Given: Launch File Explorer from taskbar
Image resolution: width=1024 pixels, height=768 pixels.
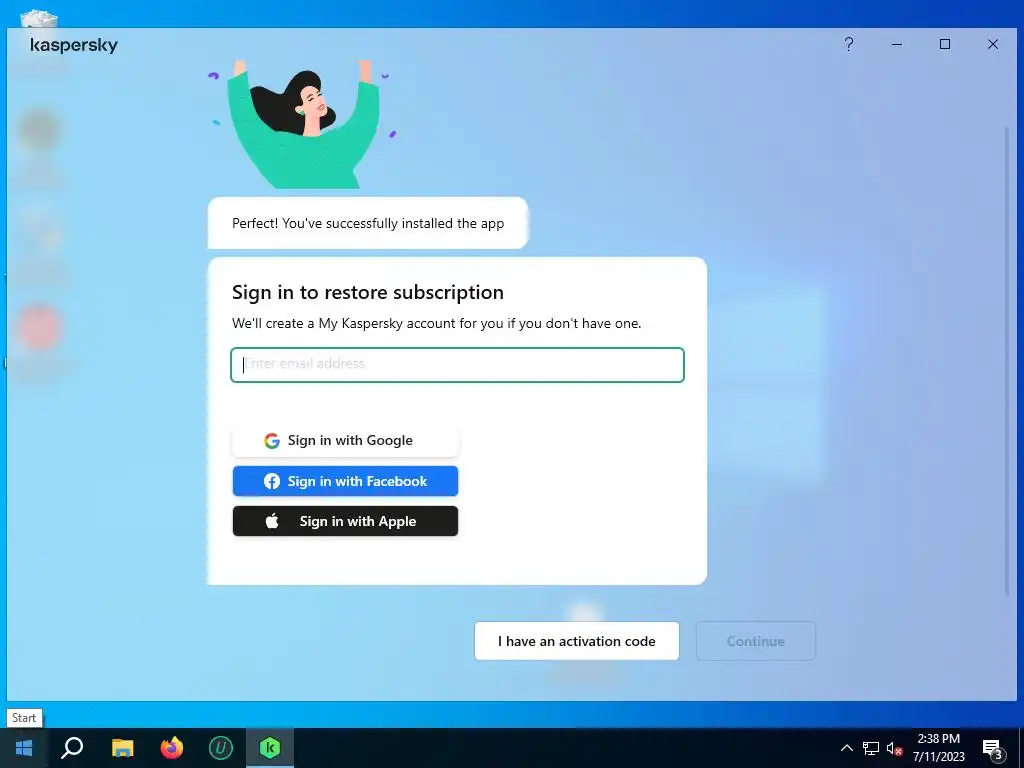Looking at the screenshot, I should [x=122, y=748].
